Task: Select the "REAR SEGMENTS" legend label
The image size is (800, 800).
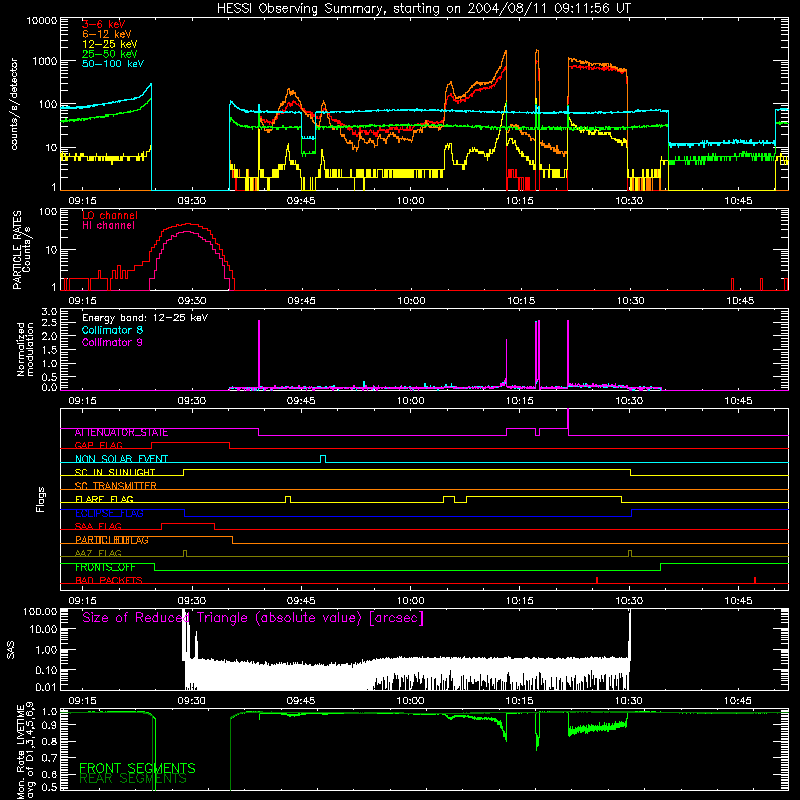Action: [133, 779]
